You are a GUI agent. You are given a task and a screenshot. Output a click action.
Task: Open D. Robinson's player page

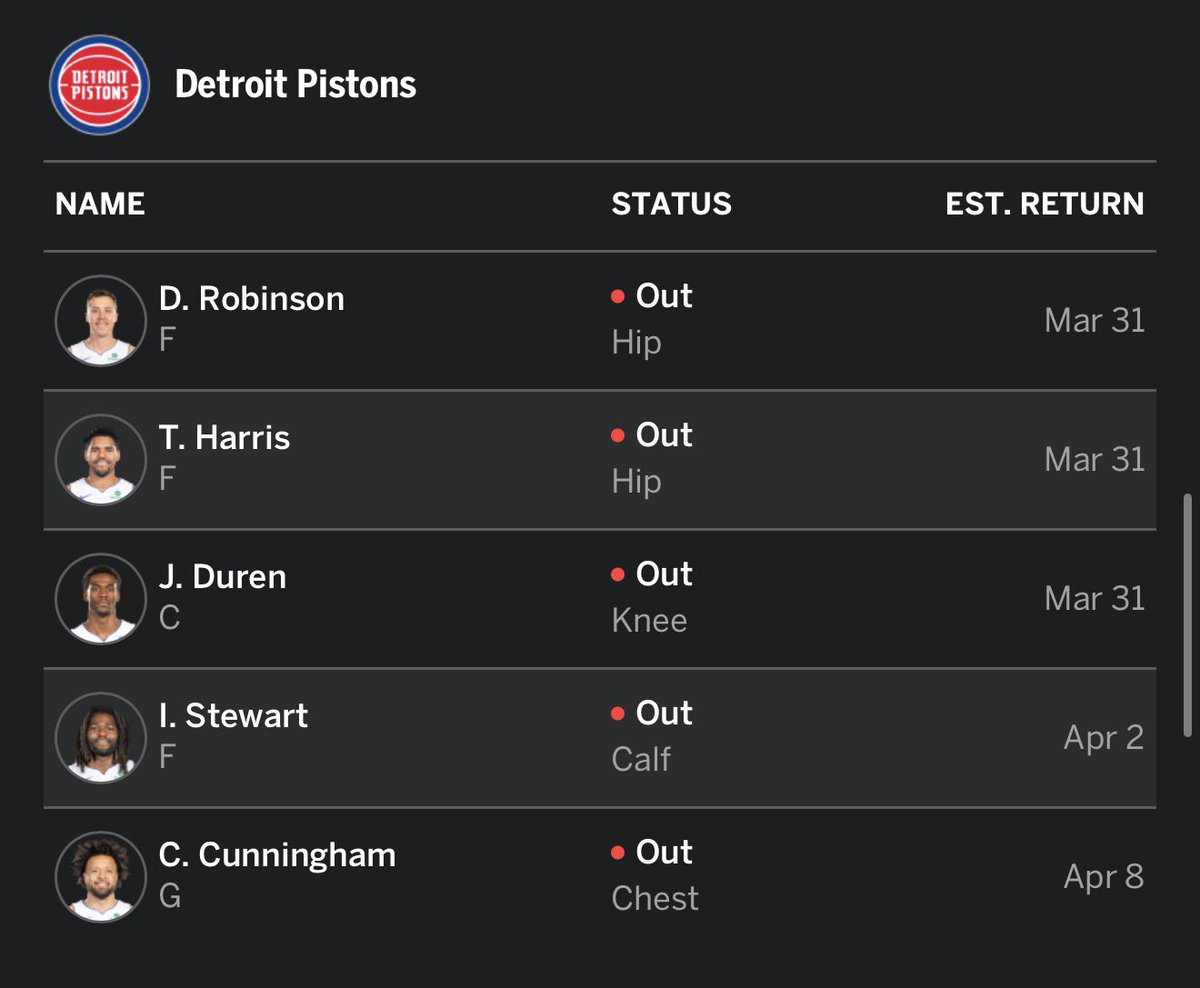(x=252, y=298)
